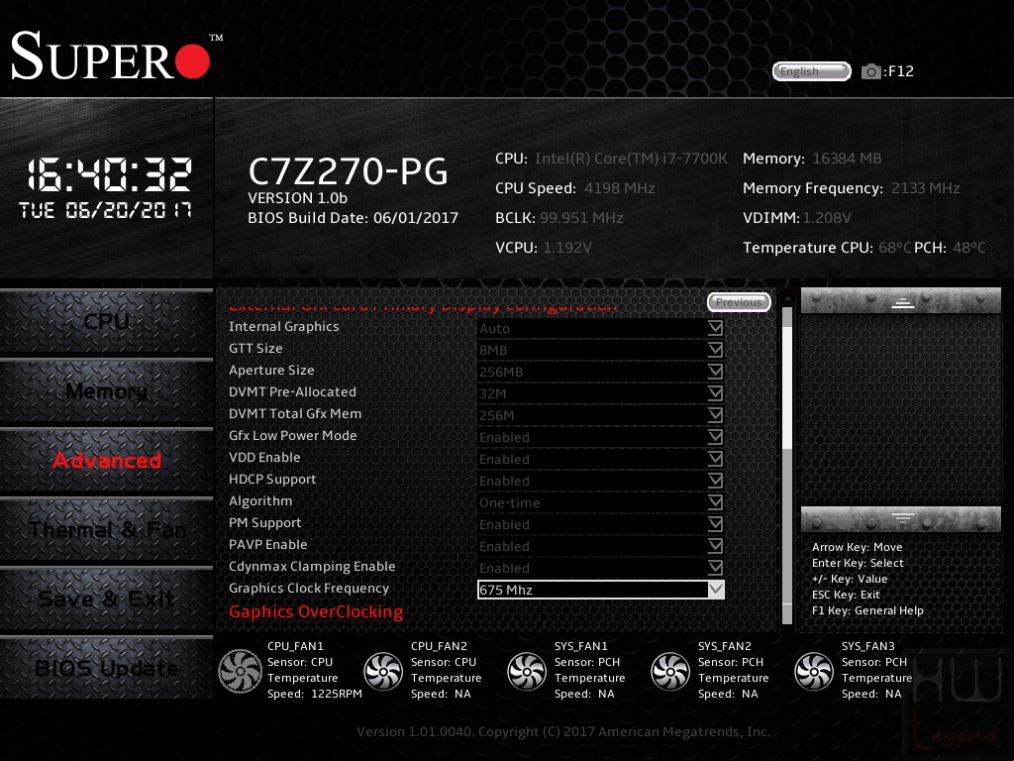Click the CPU Speed 4198 MHz value

(x=619, y=188)
